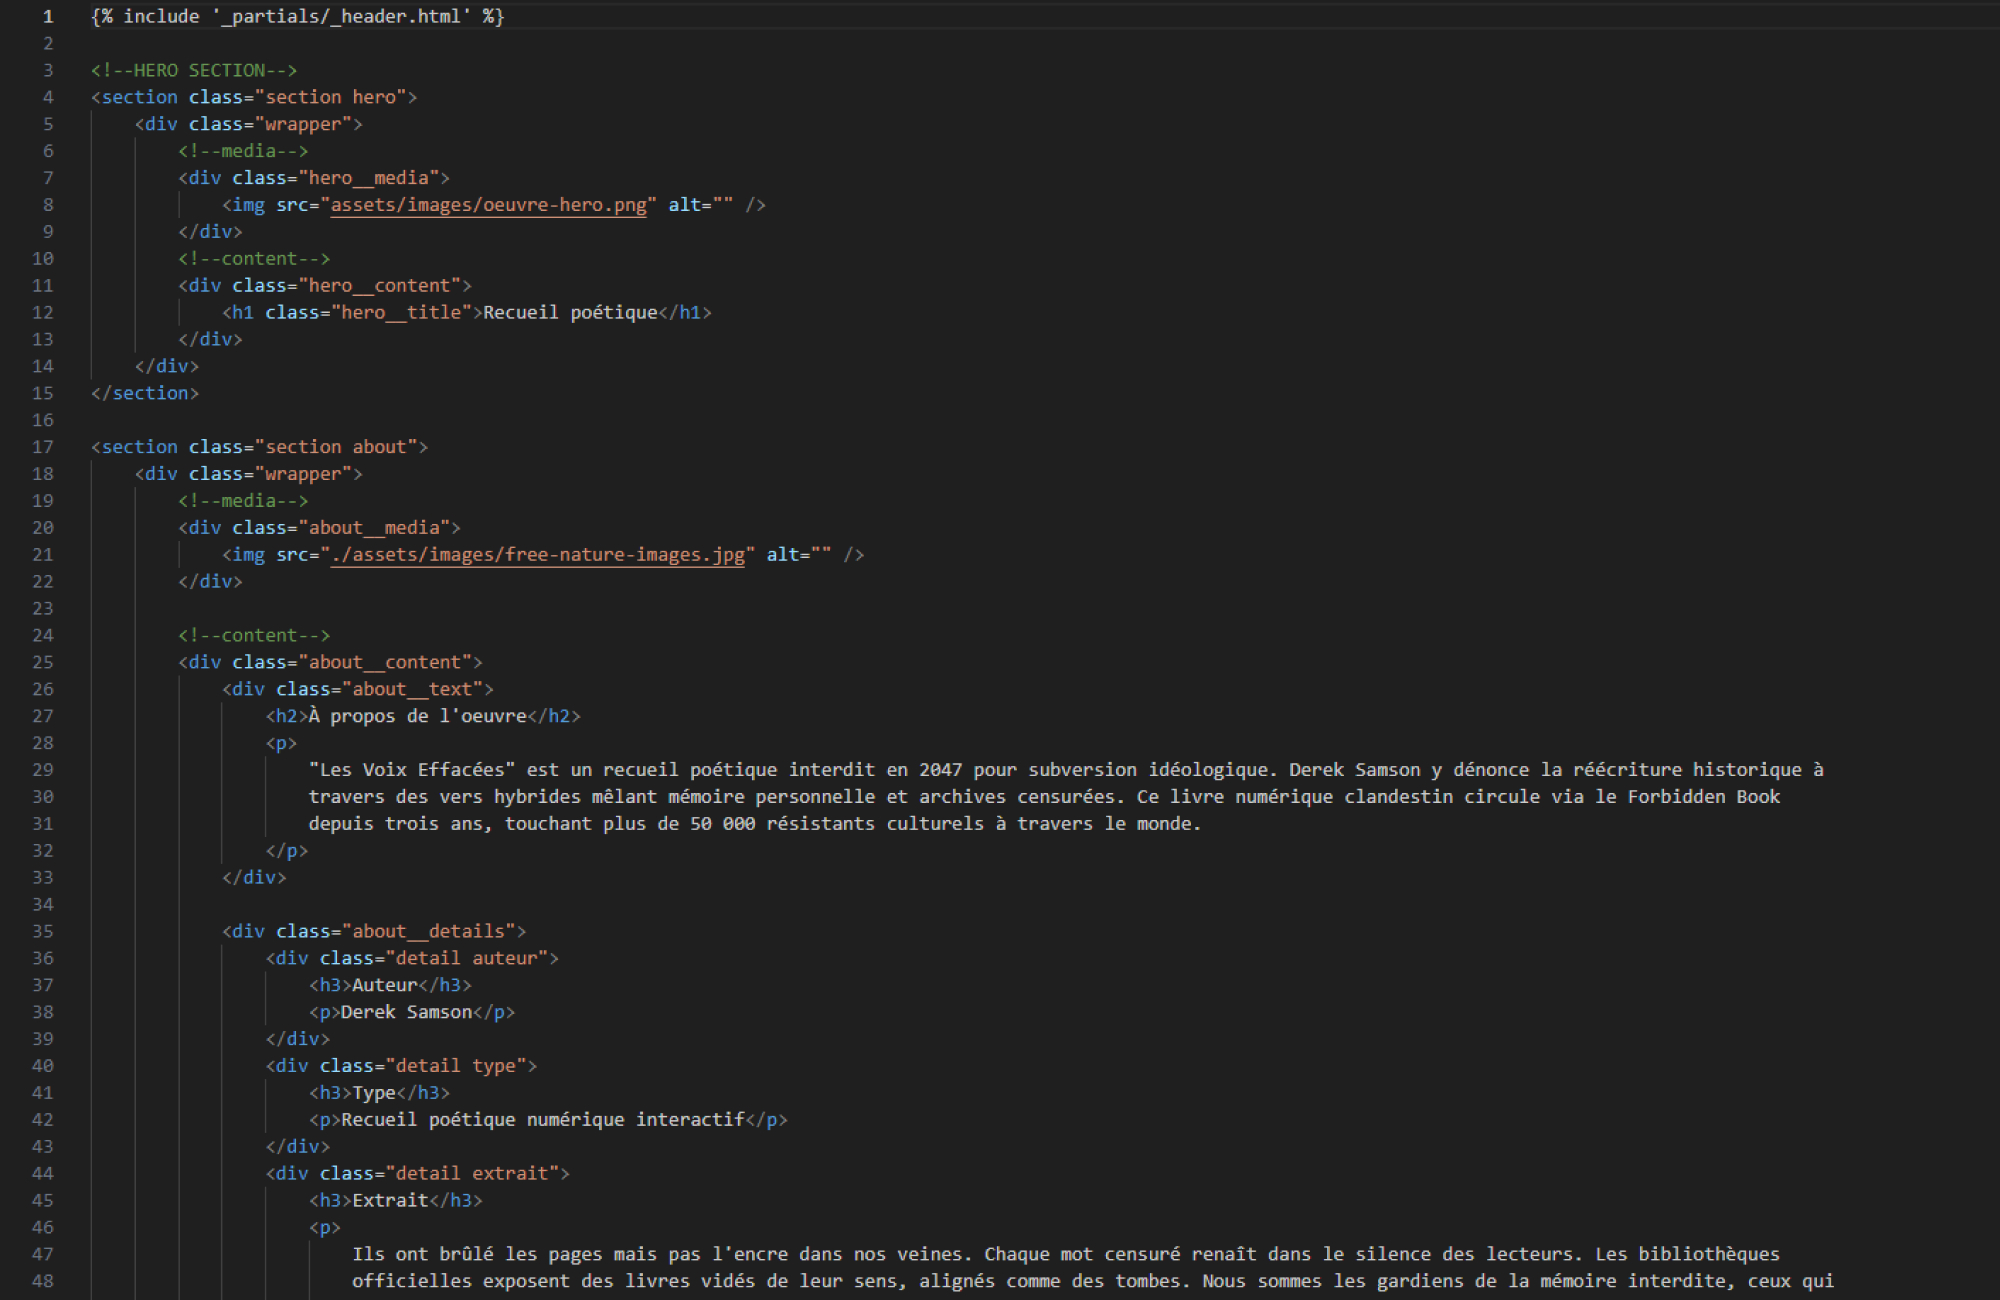2000x1300 pixels.
Task: Click the 'À propos de l'oeuvre' h2 text
Action: pos(417,716)
